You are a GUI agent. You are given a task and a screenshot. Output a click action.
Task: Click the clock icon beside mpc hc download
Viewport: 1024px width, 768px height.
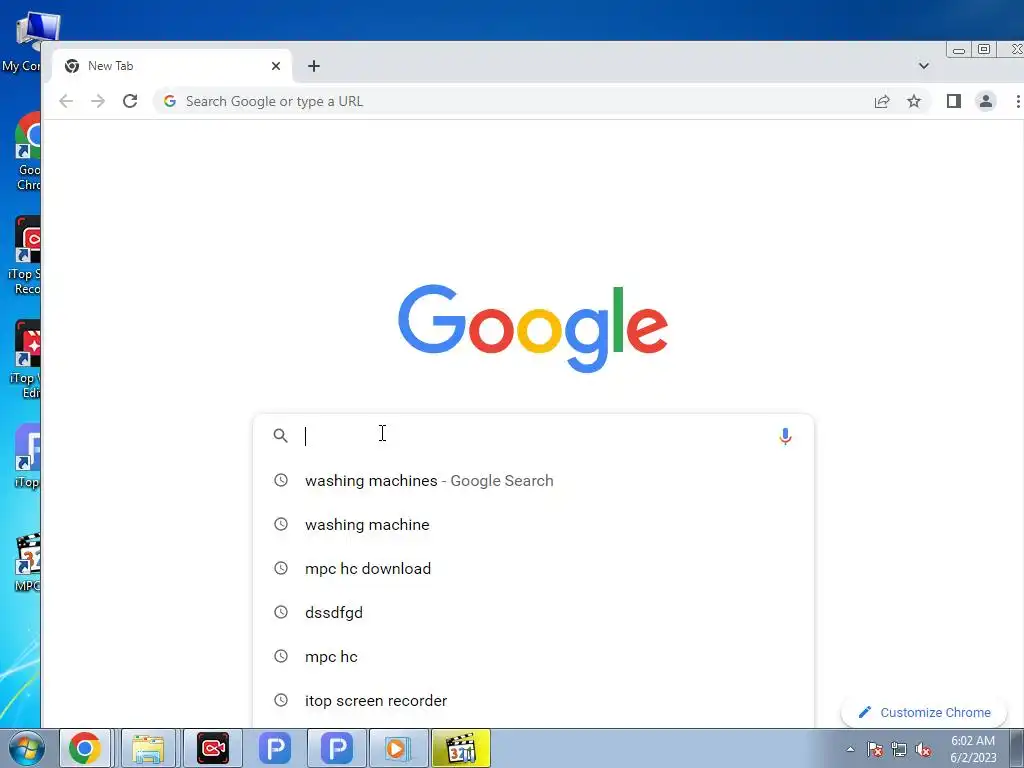point(281,568)
